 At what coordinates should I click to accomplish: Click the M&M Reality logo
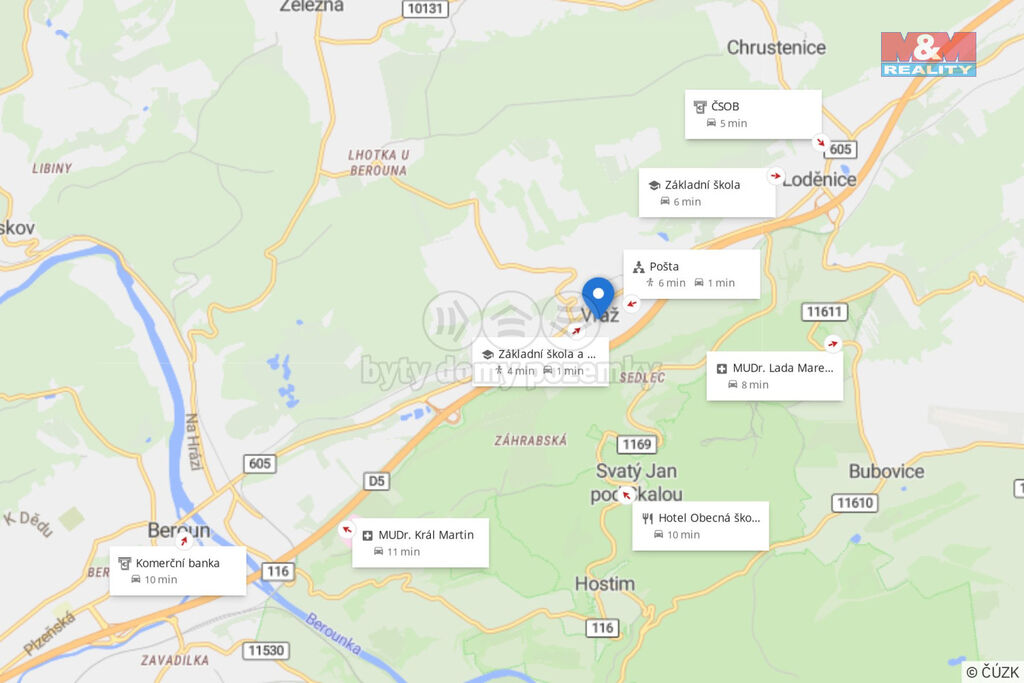click(928, 54)
